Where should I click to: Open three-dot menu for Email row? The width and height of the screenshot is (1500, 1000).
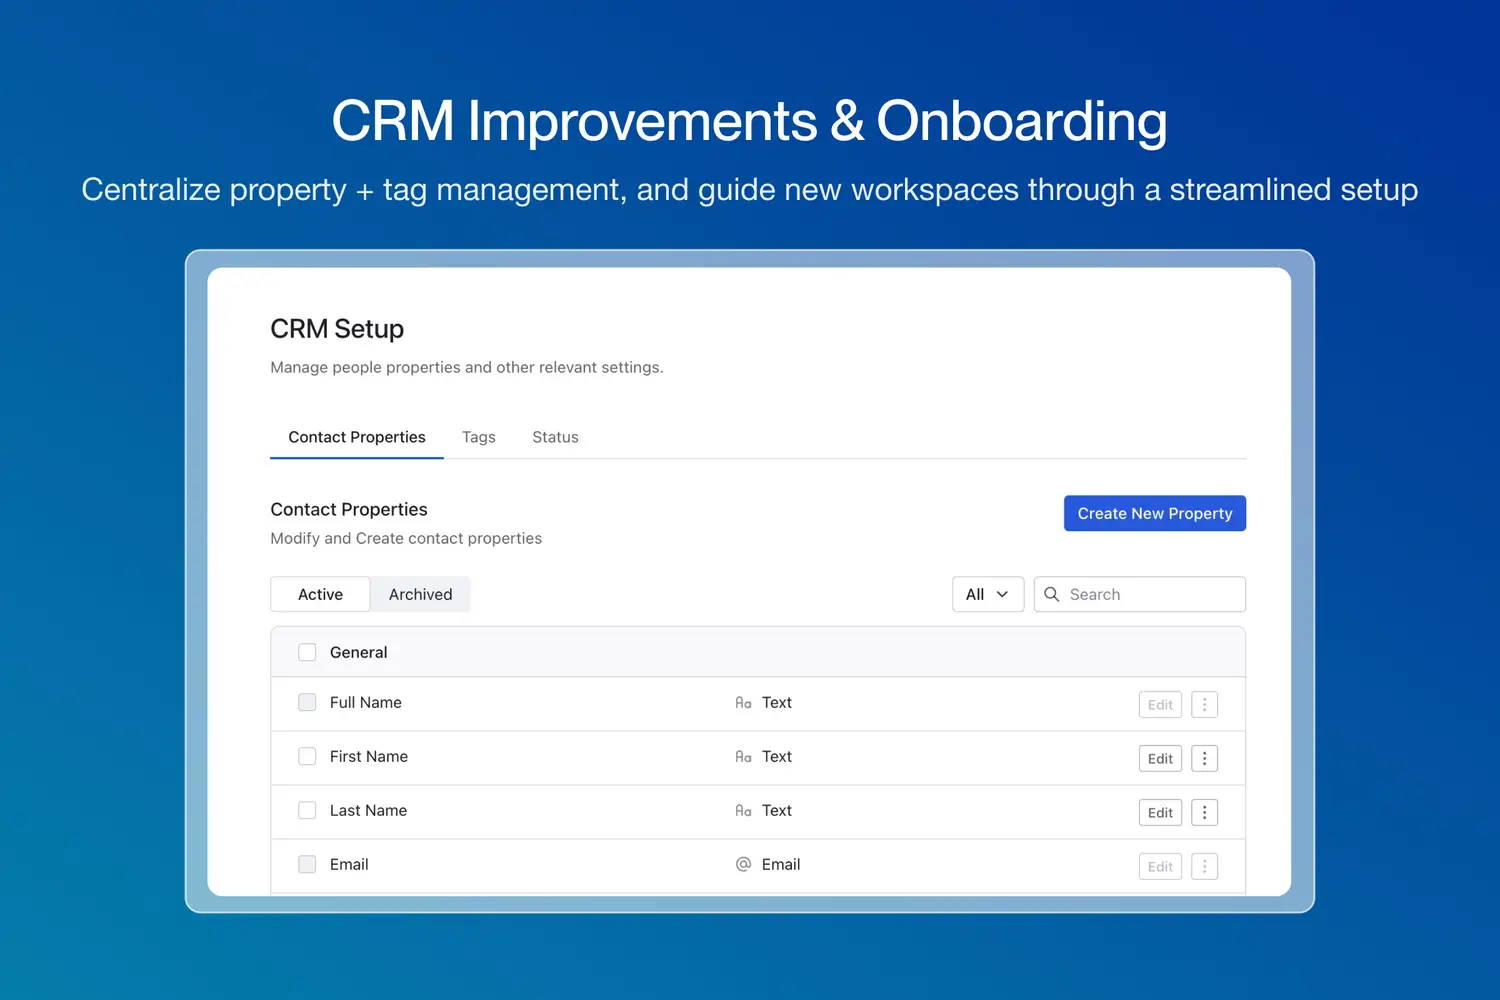[1204, 867]
